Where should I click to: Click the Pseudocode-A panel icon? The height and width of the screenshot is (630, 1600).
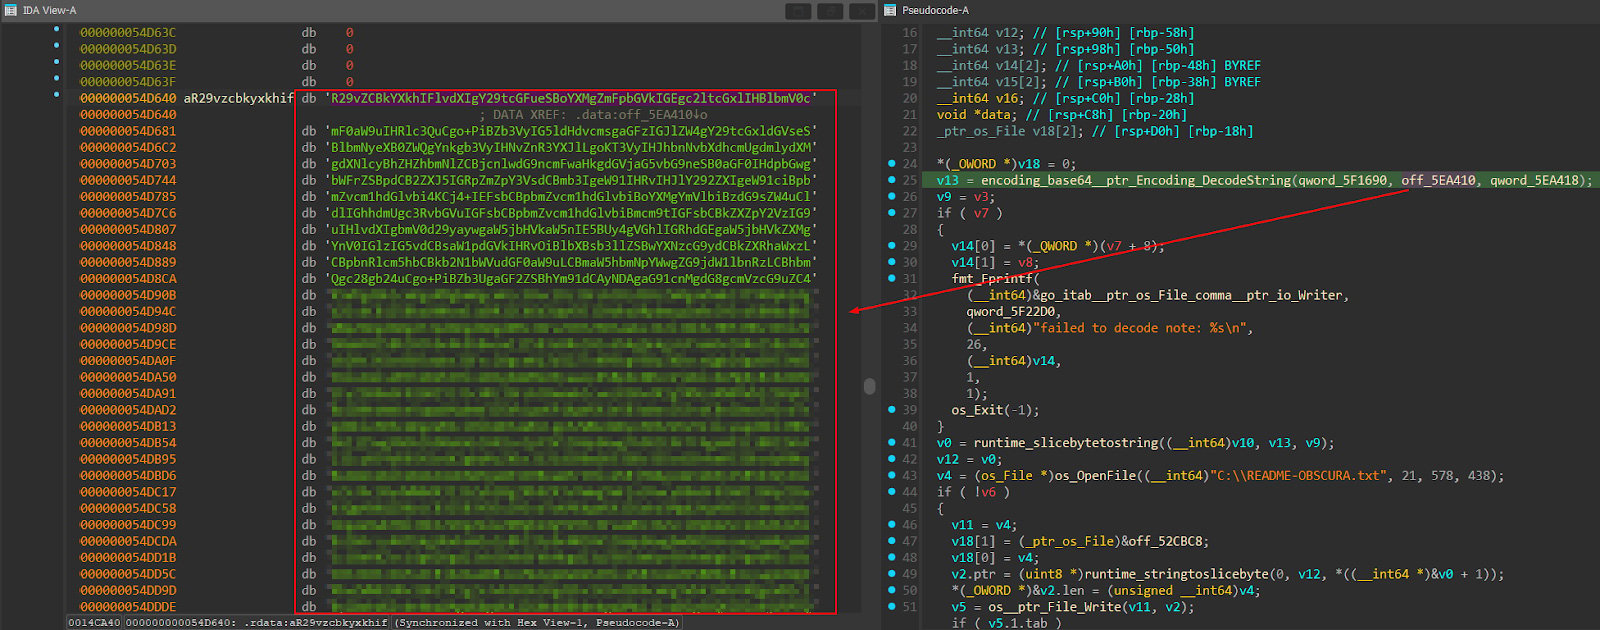[x=890, y=10]
